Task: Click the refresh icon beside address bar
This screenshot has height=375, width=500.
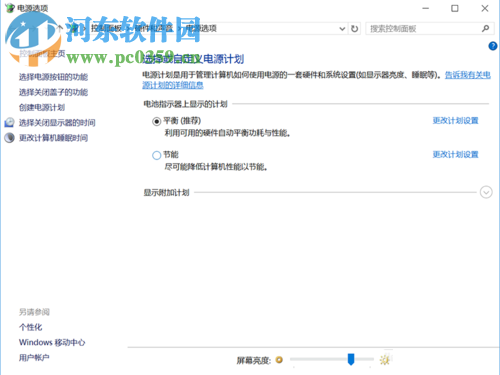Action: (x=354, y=29)
